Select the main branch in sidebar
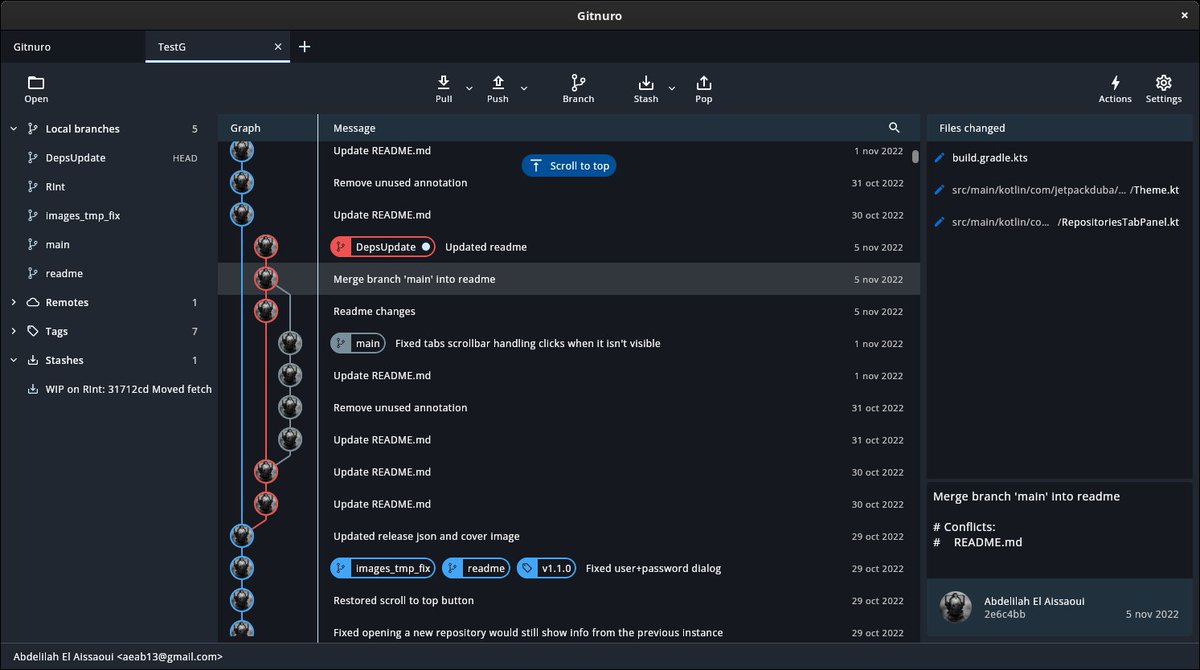The width and height of the screenshot is (1200, 670). point(108,245)
